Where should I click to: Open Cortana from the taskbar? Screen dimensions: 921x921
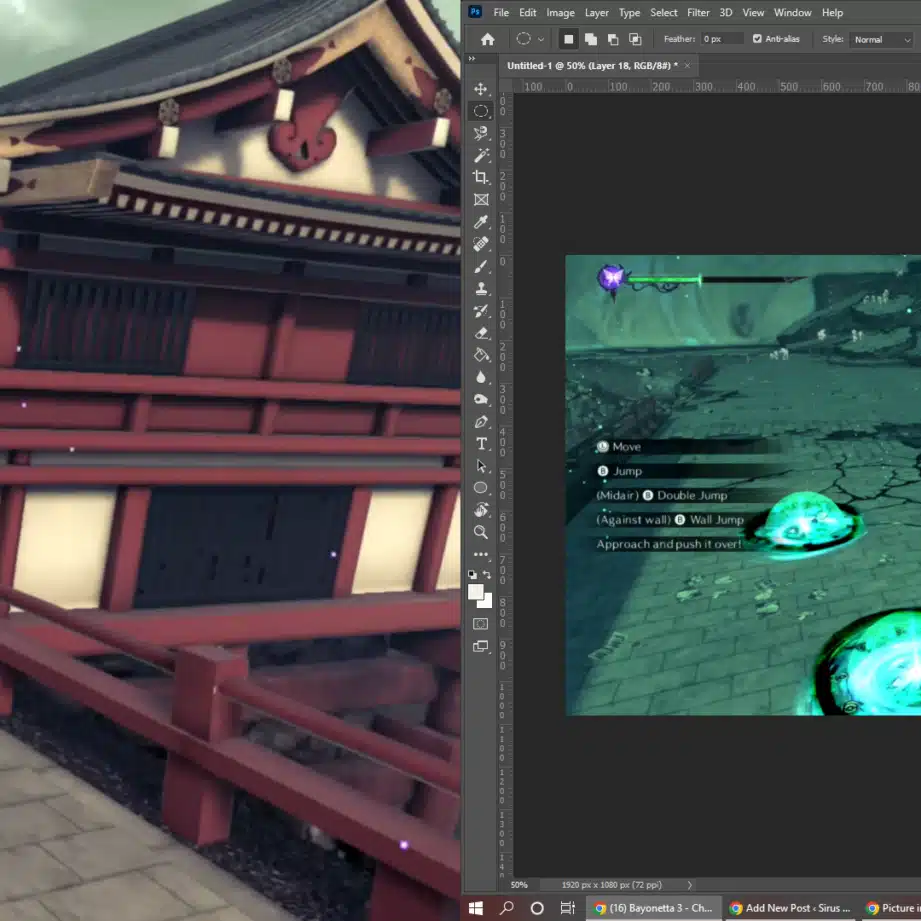(537, 908)
